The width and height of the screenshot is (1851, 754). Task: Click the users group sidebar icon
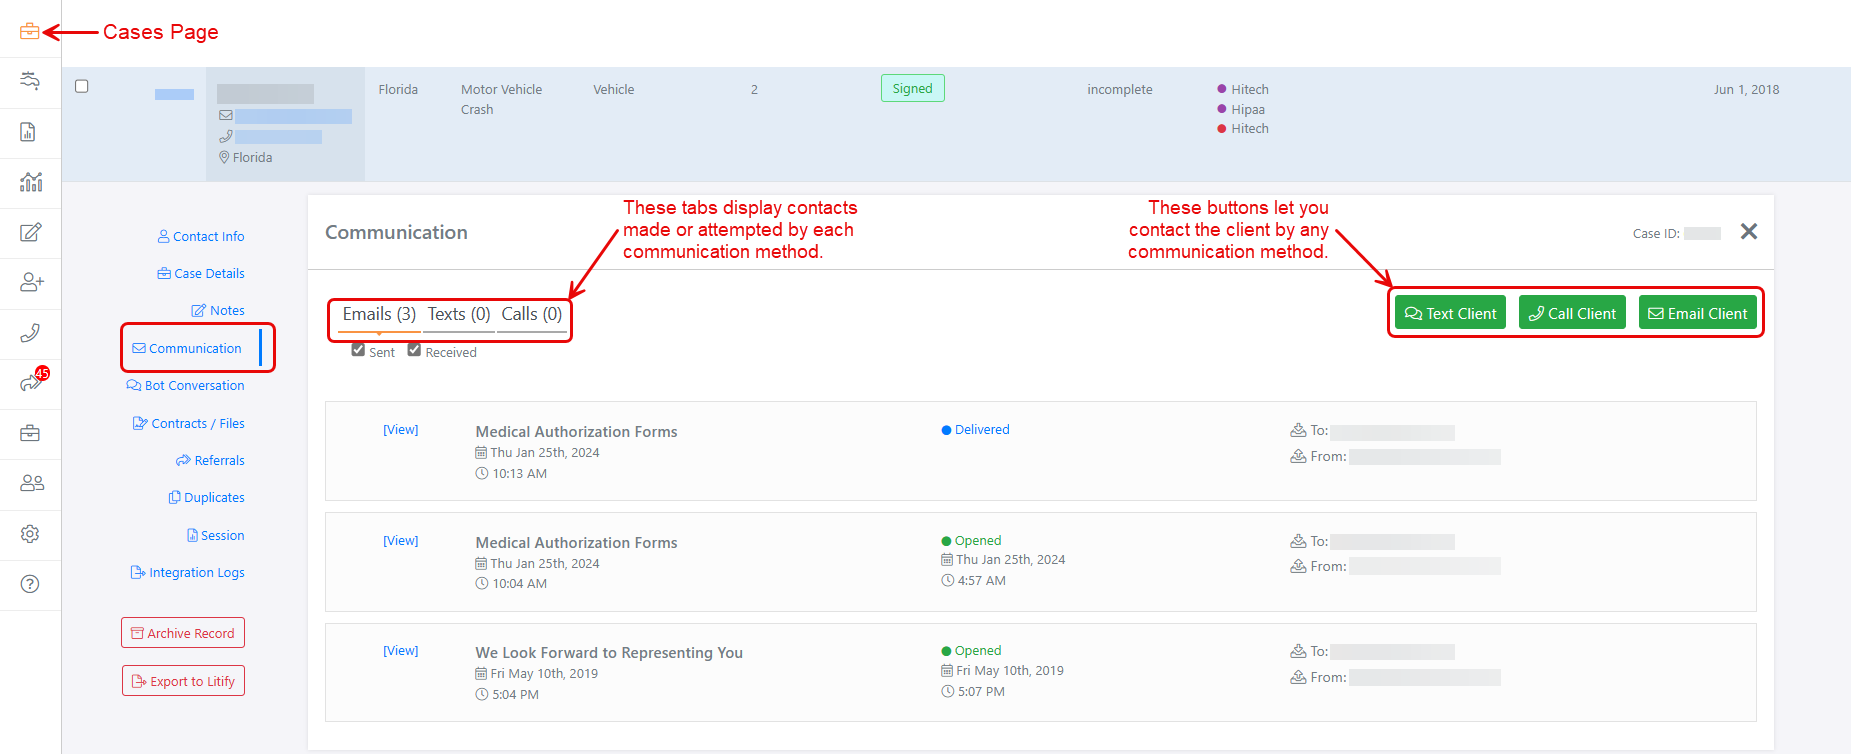click(31, 483)
